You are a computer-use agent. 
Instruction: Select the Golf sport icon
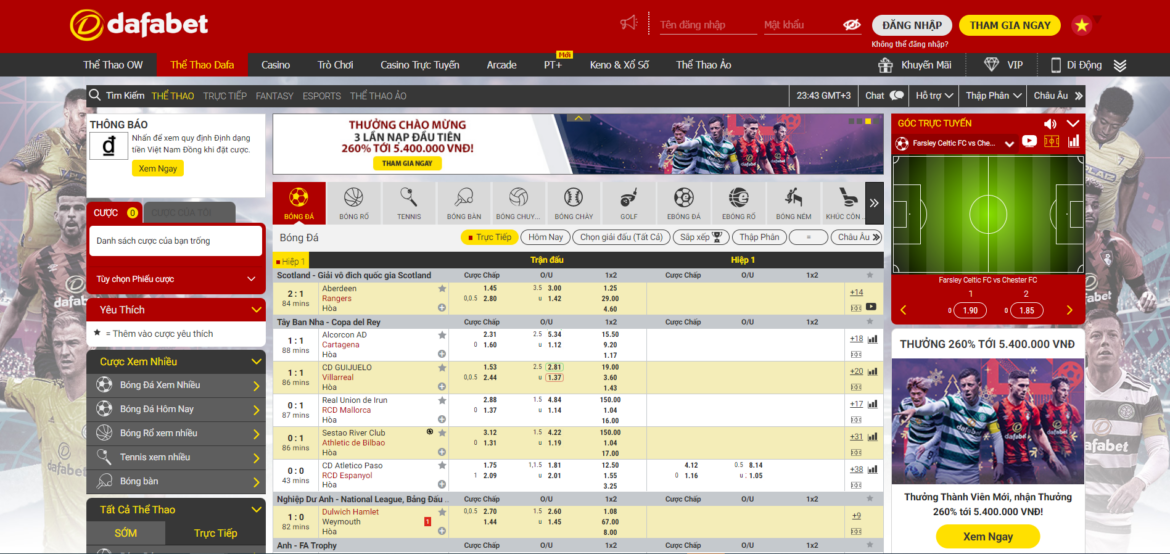pyautogui.click(x=628, y=203)
